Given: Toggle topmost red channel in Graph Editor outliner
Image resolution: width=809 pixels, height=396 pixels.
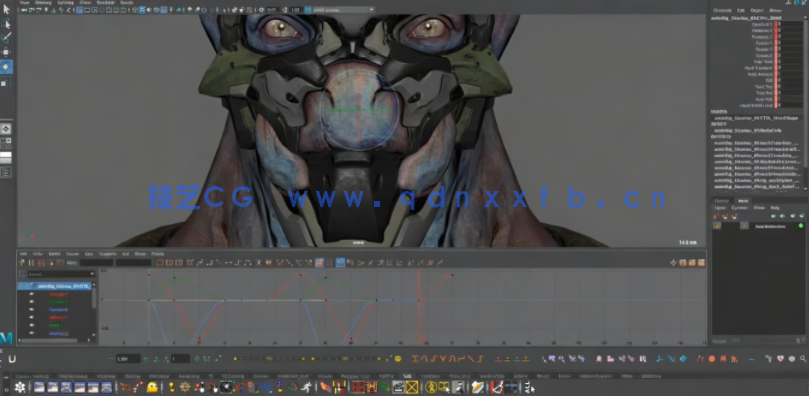Looking at the screenshot, I should pos(58,294).
